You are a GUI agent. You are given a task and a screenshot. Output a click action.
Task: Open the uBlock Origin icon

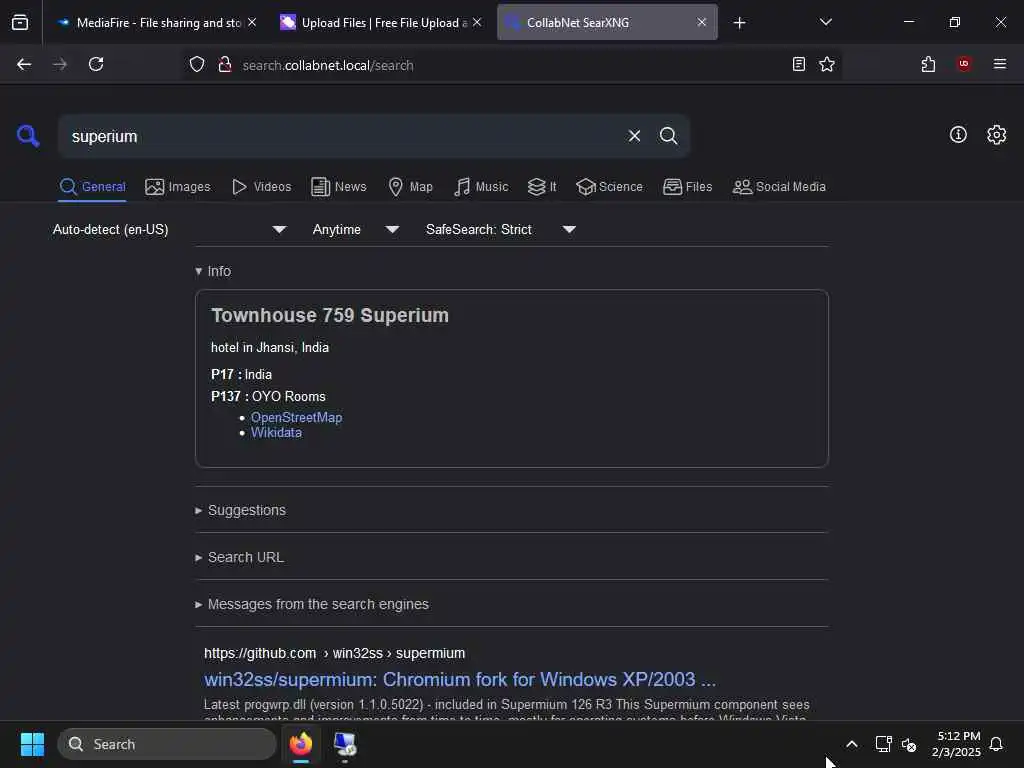click(x=964, y=64)
